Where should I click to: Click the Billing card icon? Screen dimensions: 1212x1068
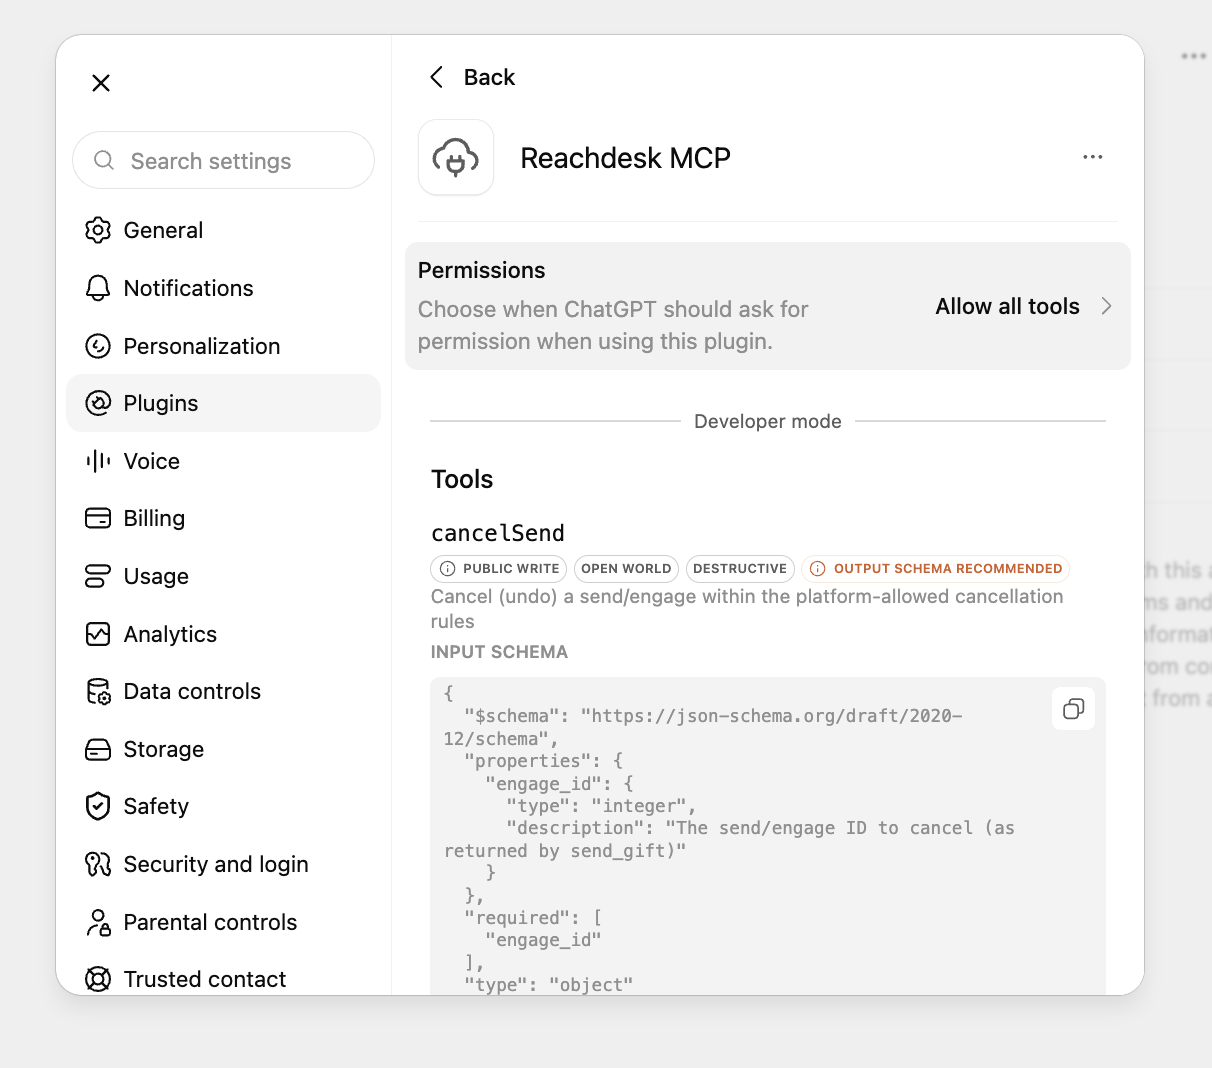tap(98, 518)
